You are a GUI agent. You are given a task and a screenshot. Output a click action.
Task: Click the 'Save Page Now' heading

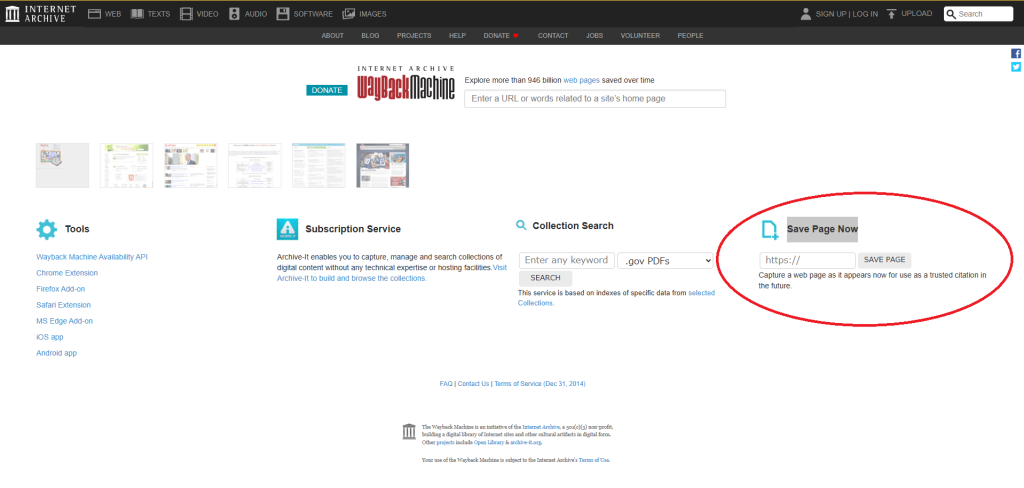(x=822, y=229)
